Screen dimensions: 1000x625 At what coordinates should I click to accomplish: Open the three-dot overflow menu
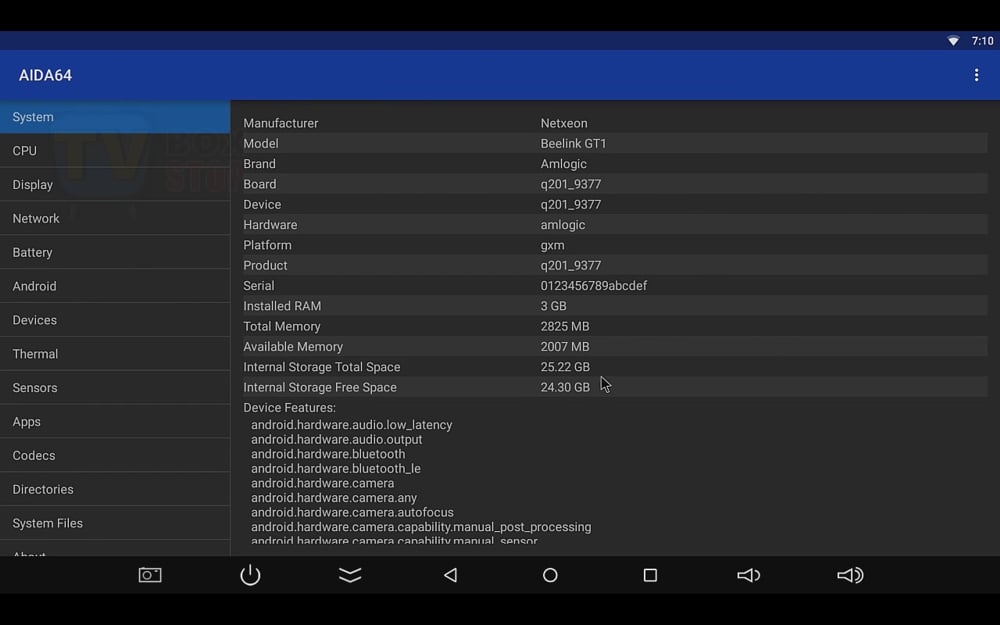976,75
